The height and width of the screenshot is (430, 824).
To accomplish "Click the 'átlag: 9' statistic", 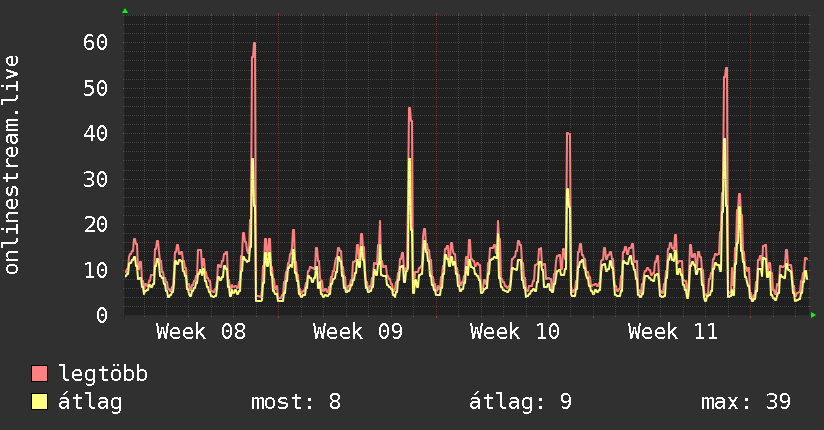I will (x=520, y=402).
